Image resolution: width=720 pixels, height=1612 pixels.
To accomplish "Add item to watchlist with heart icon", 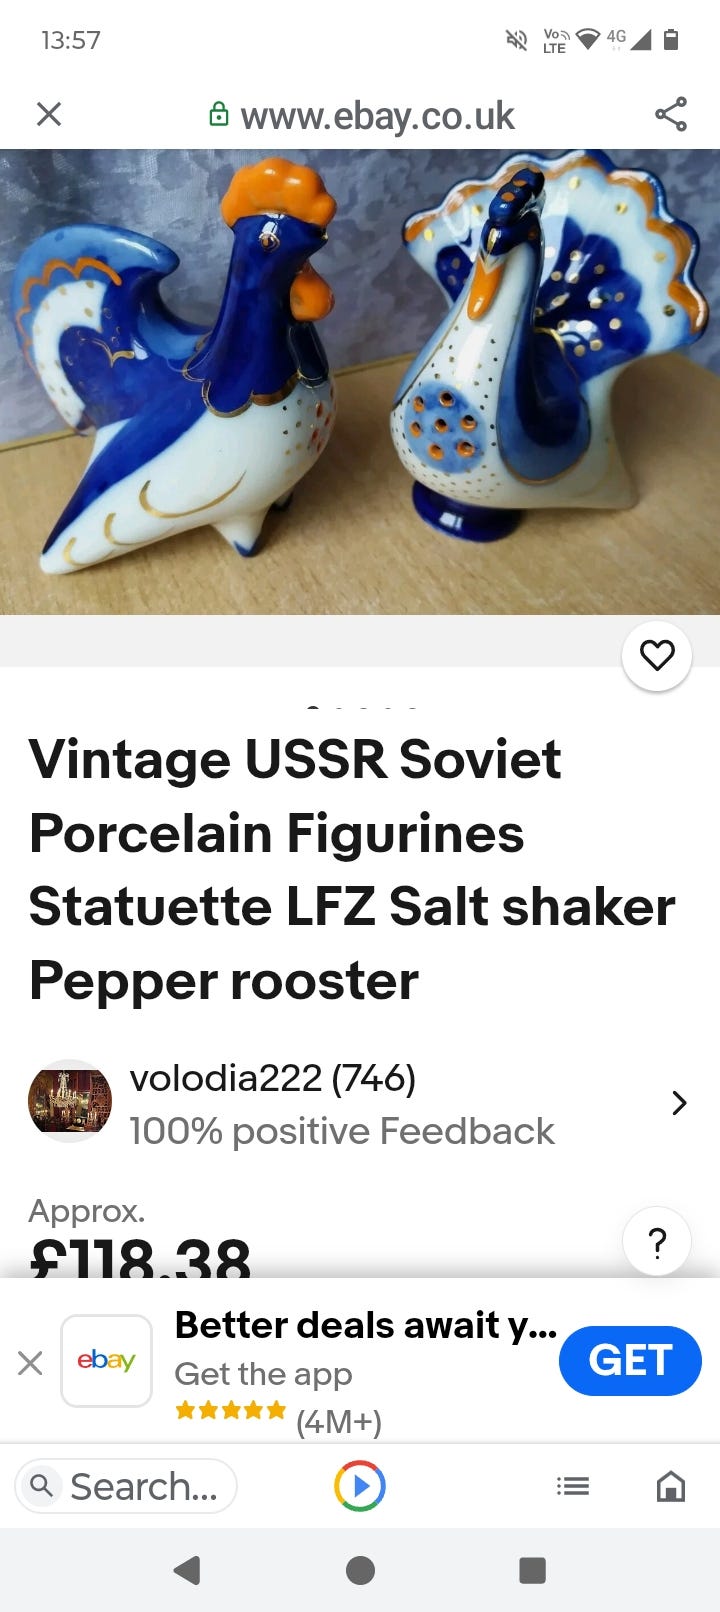I will point(657,656).
